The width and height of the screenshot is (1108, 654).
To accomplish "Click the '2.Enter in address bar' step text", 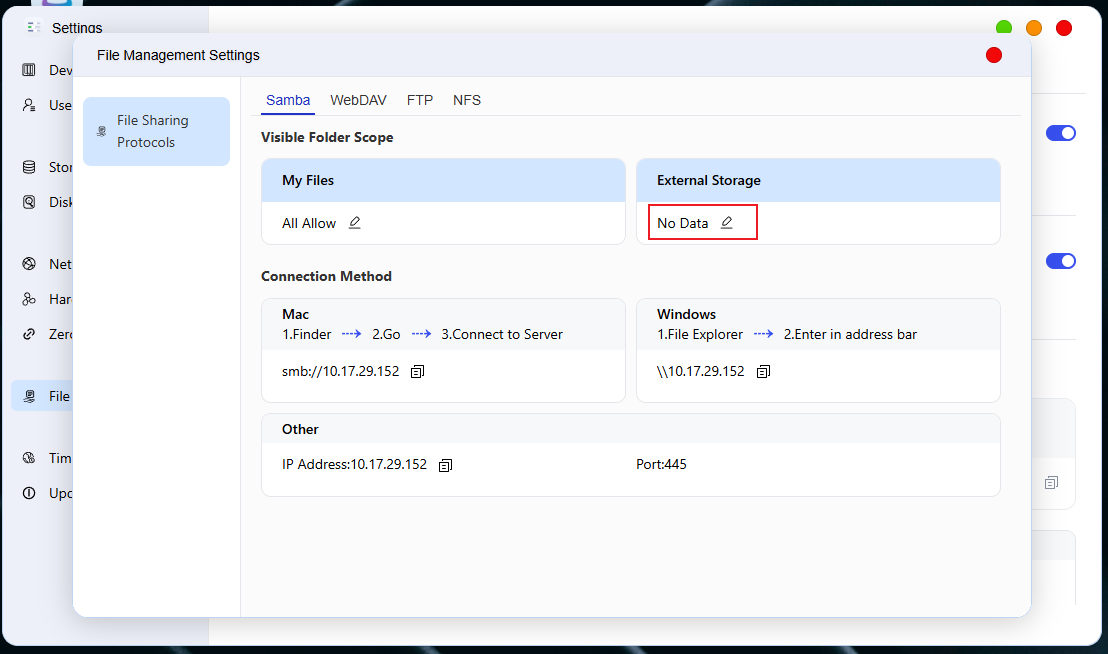I will click(850, 335).
